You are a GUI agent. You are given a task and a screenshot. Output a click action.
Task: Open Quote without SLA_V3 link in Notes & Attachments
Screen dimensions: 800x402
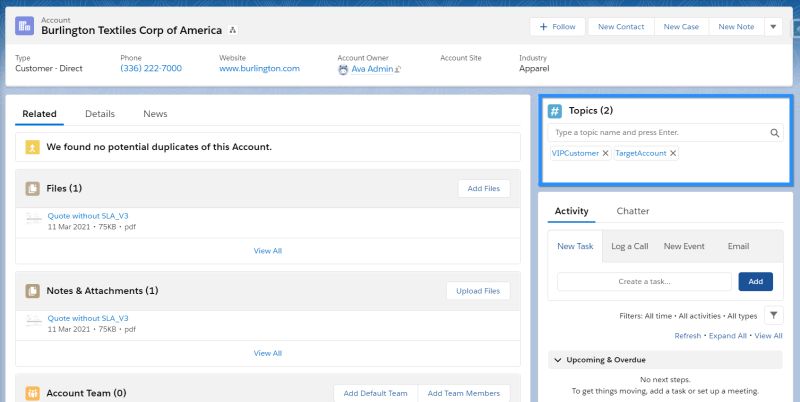tap(88, 318)
